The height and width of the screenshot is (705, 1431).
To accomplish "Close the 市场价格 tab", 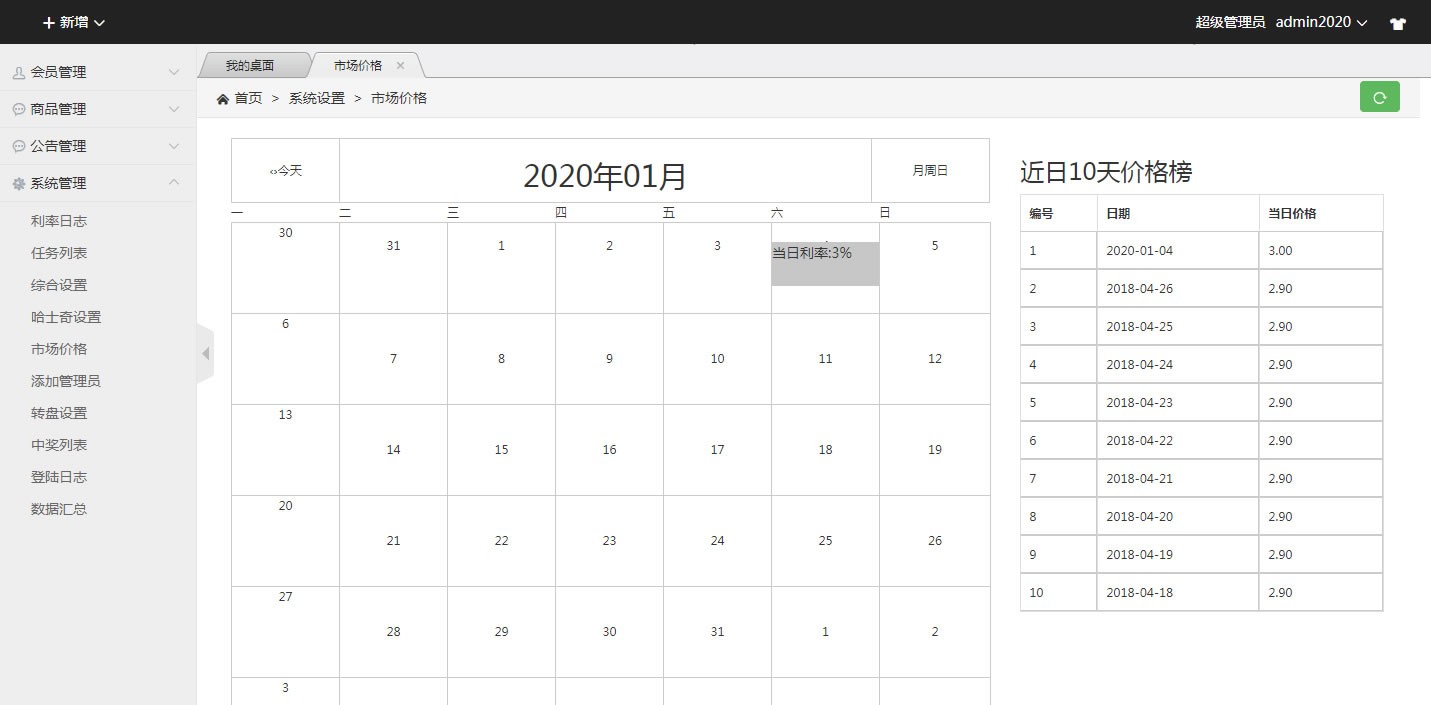I will (x=400, y=65).
